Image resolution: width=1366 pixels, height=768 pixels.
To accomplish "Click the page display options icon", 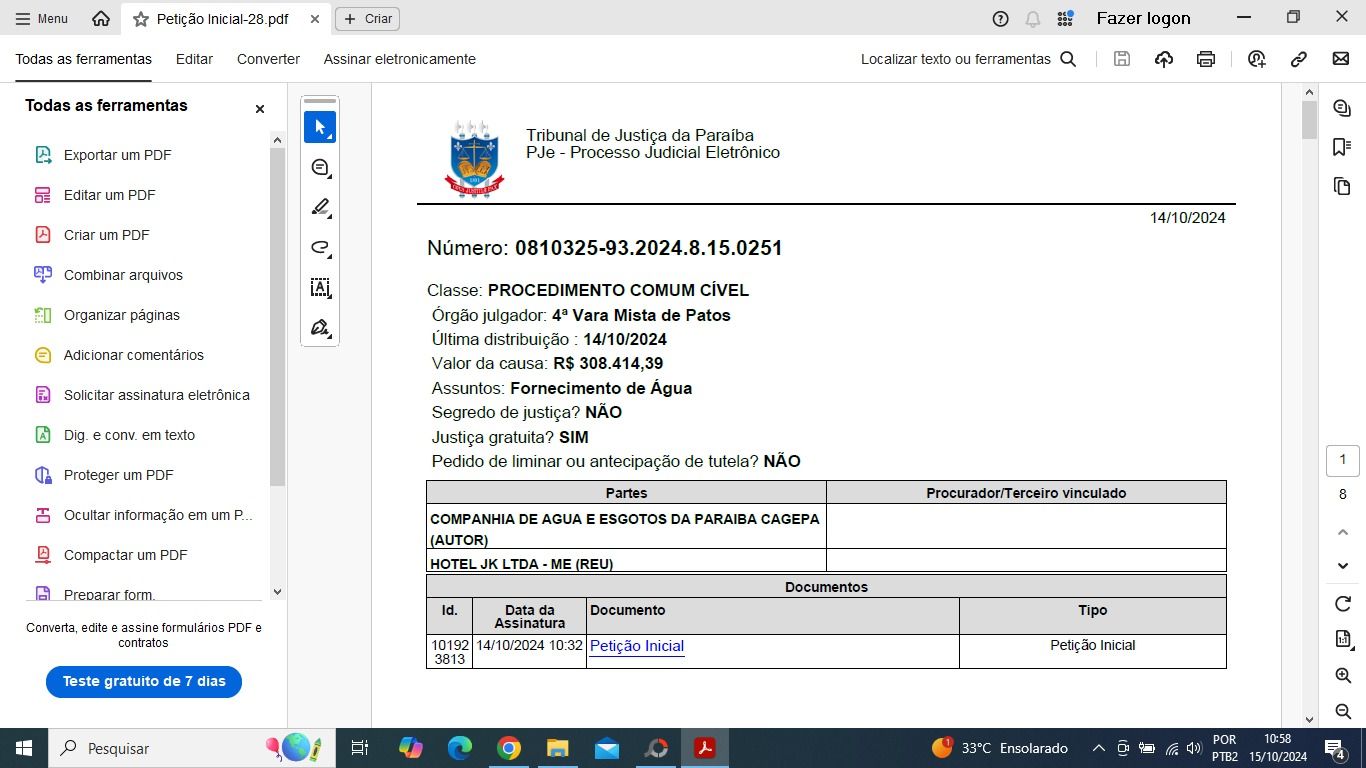I will 1343,639.
